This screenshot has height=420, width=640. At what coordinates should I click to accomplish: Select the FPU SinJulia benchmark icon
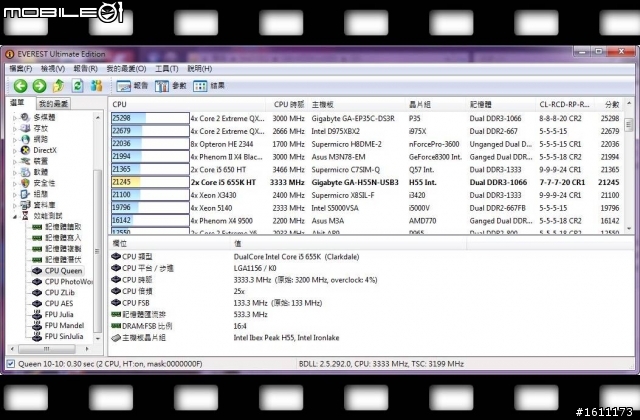(x=37, y=337)
